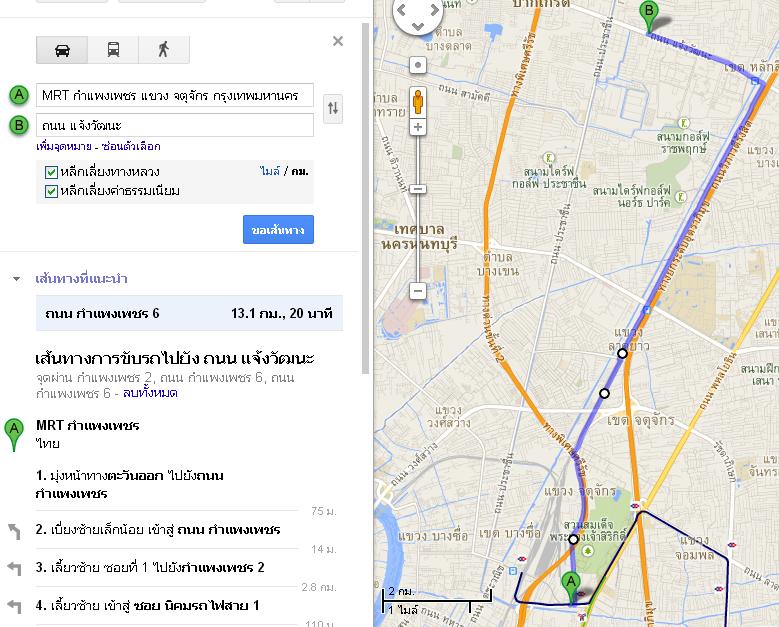This screenshot has height=627, width=779.
Task: Click the map scale bar
Action: (x=436, y=600)
